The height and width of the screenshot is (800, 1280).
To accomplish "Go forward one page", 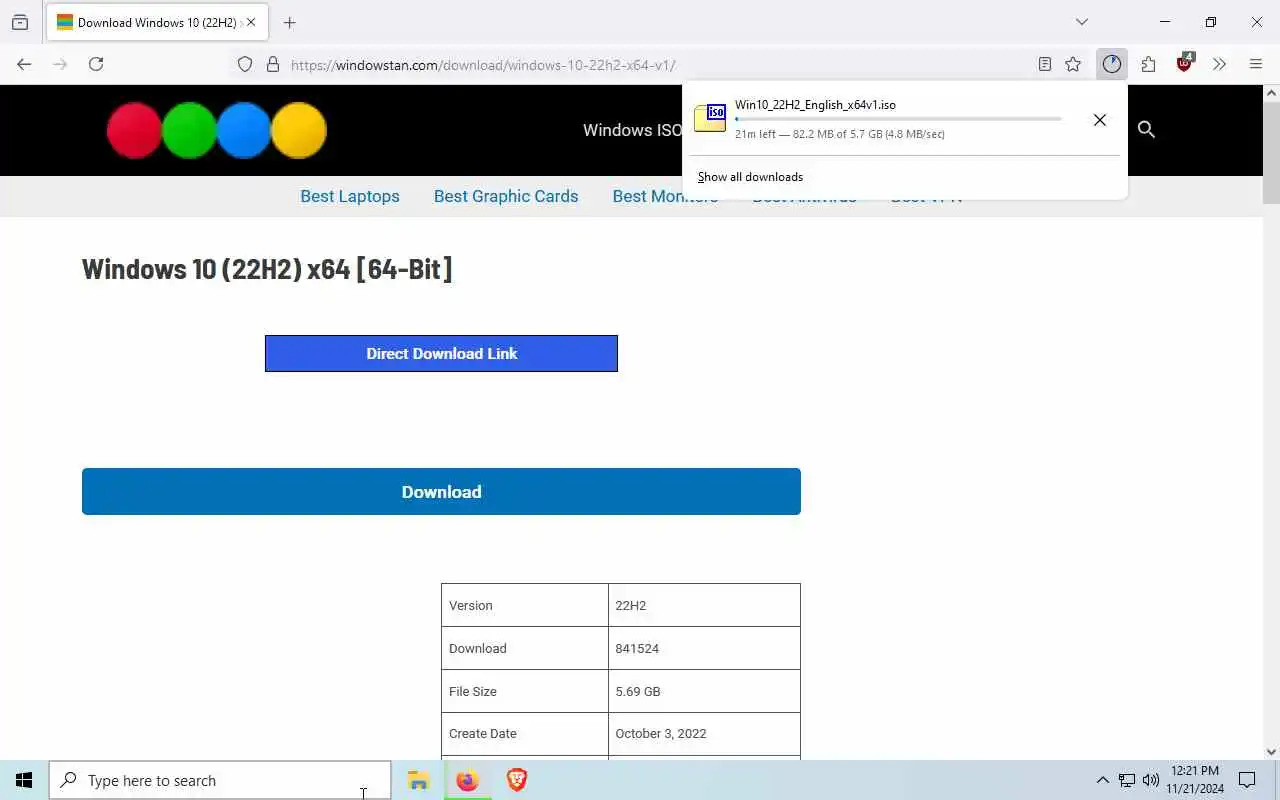I will 60,64.
